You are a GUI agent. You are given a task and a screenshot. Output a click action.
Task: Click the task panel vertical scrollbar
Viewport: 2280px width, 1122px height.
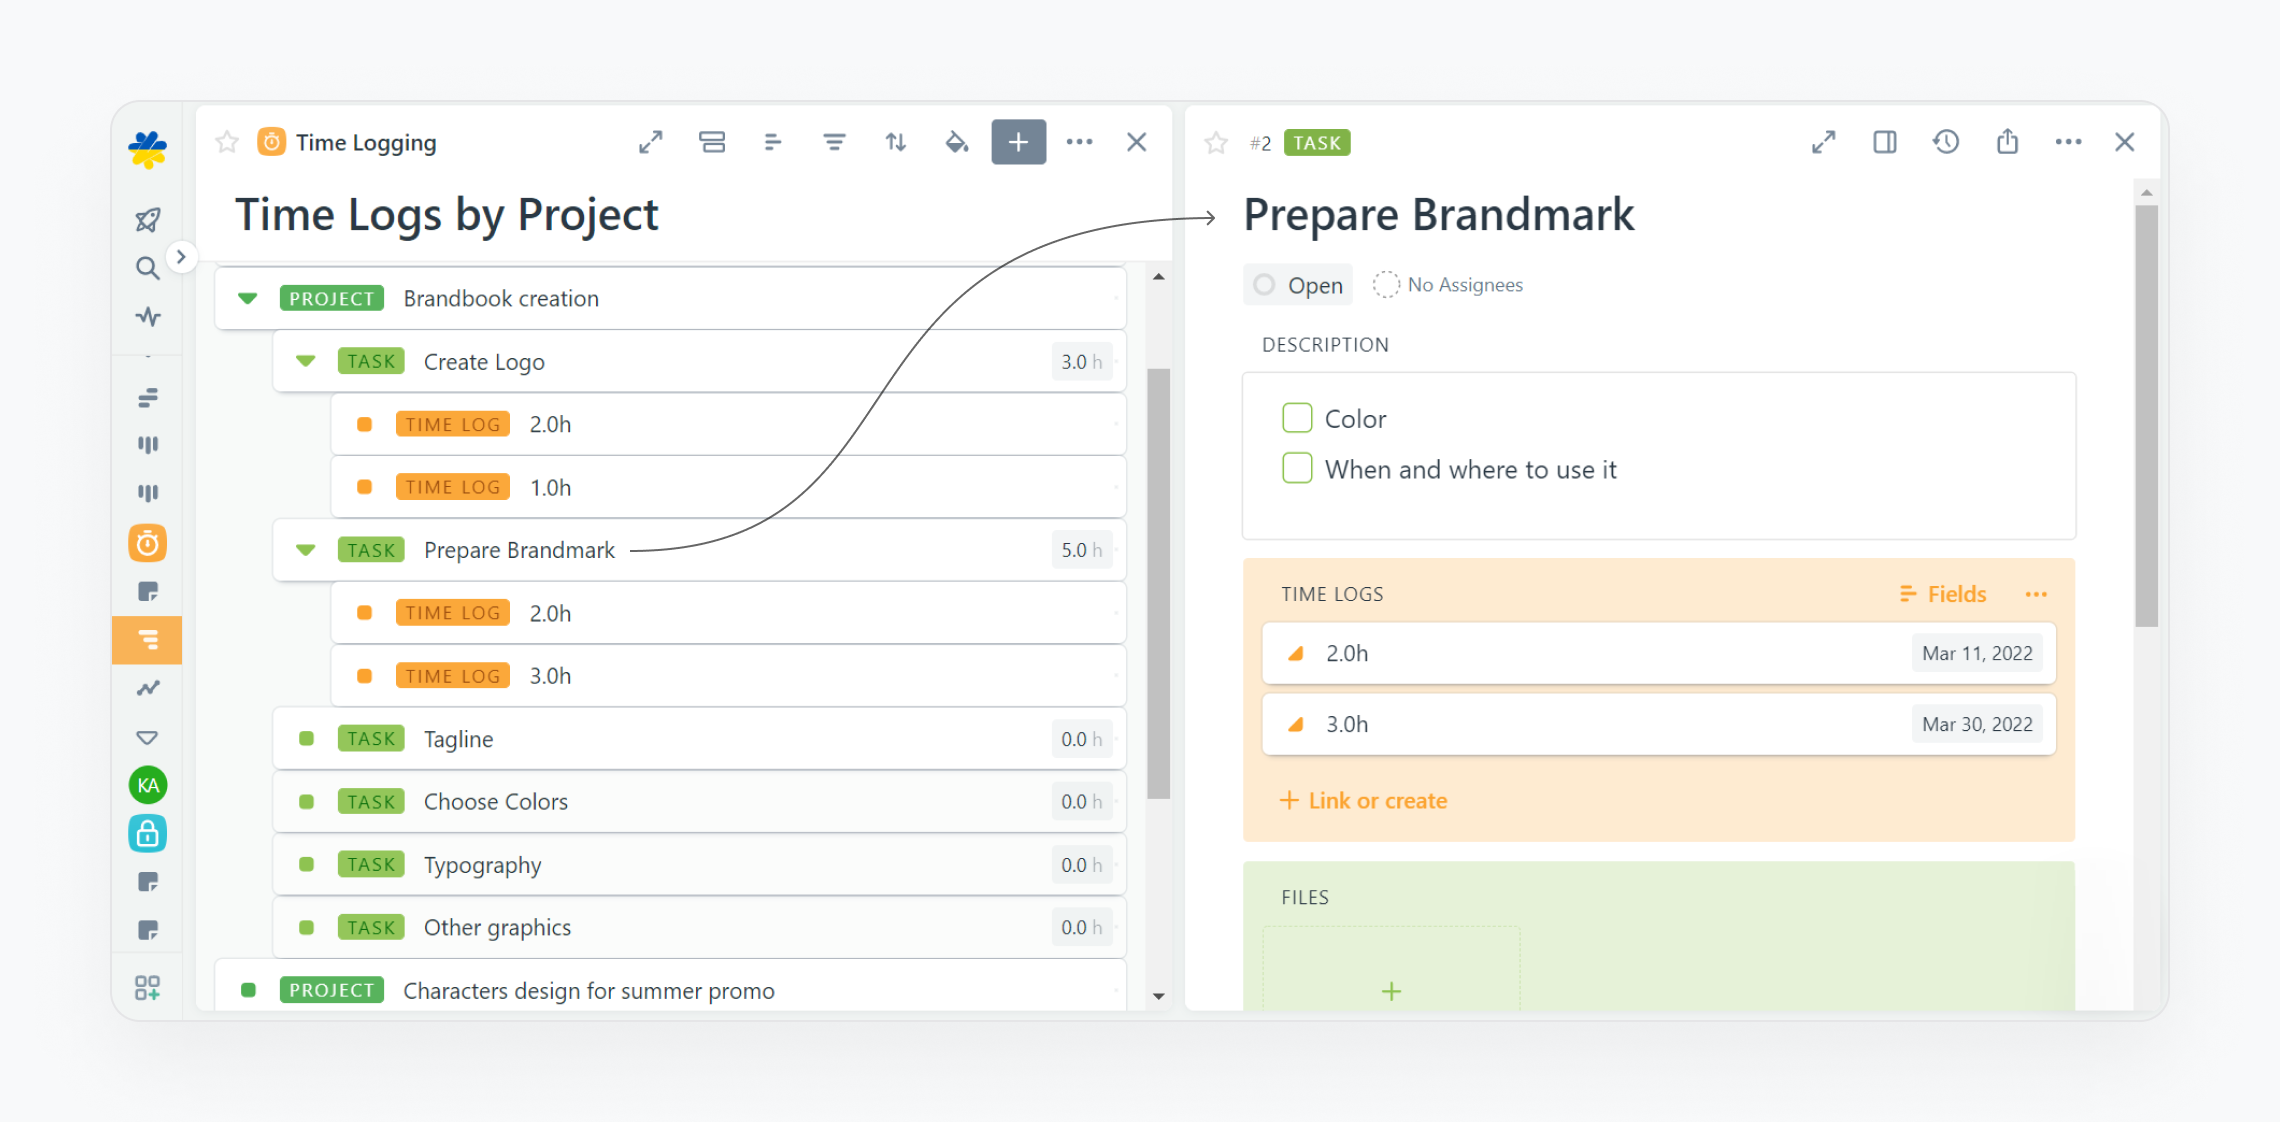pos(2146,416)
